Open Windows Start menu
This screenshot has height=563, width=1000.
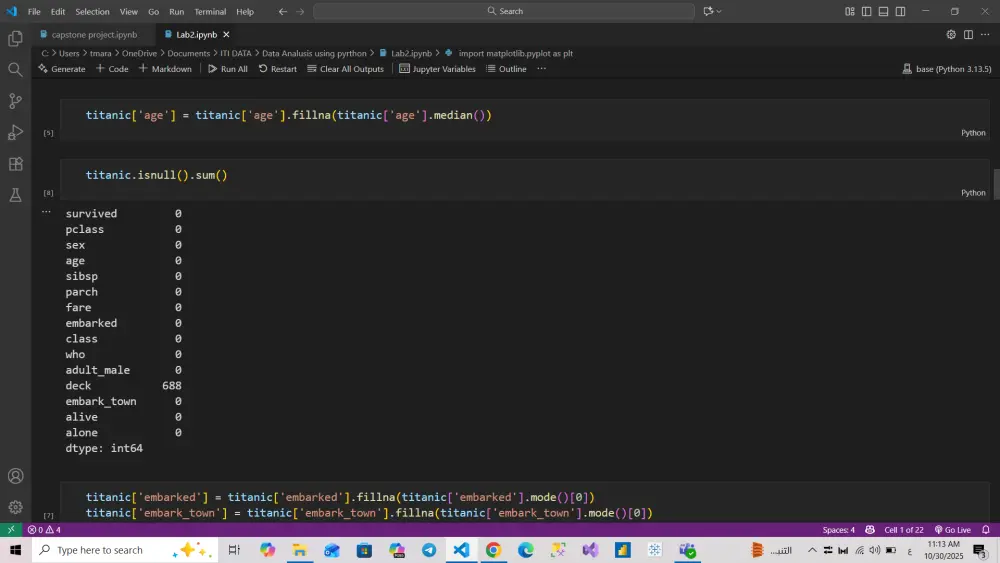15,550
